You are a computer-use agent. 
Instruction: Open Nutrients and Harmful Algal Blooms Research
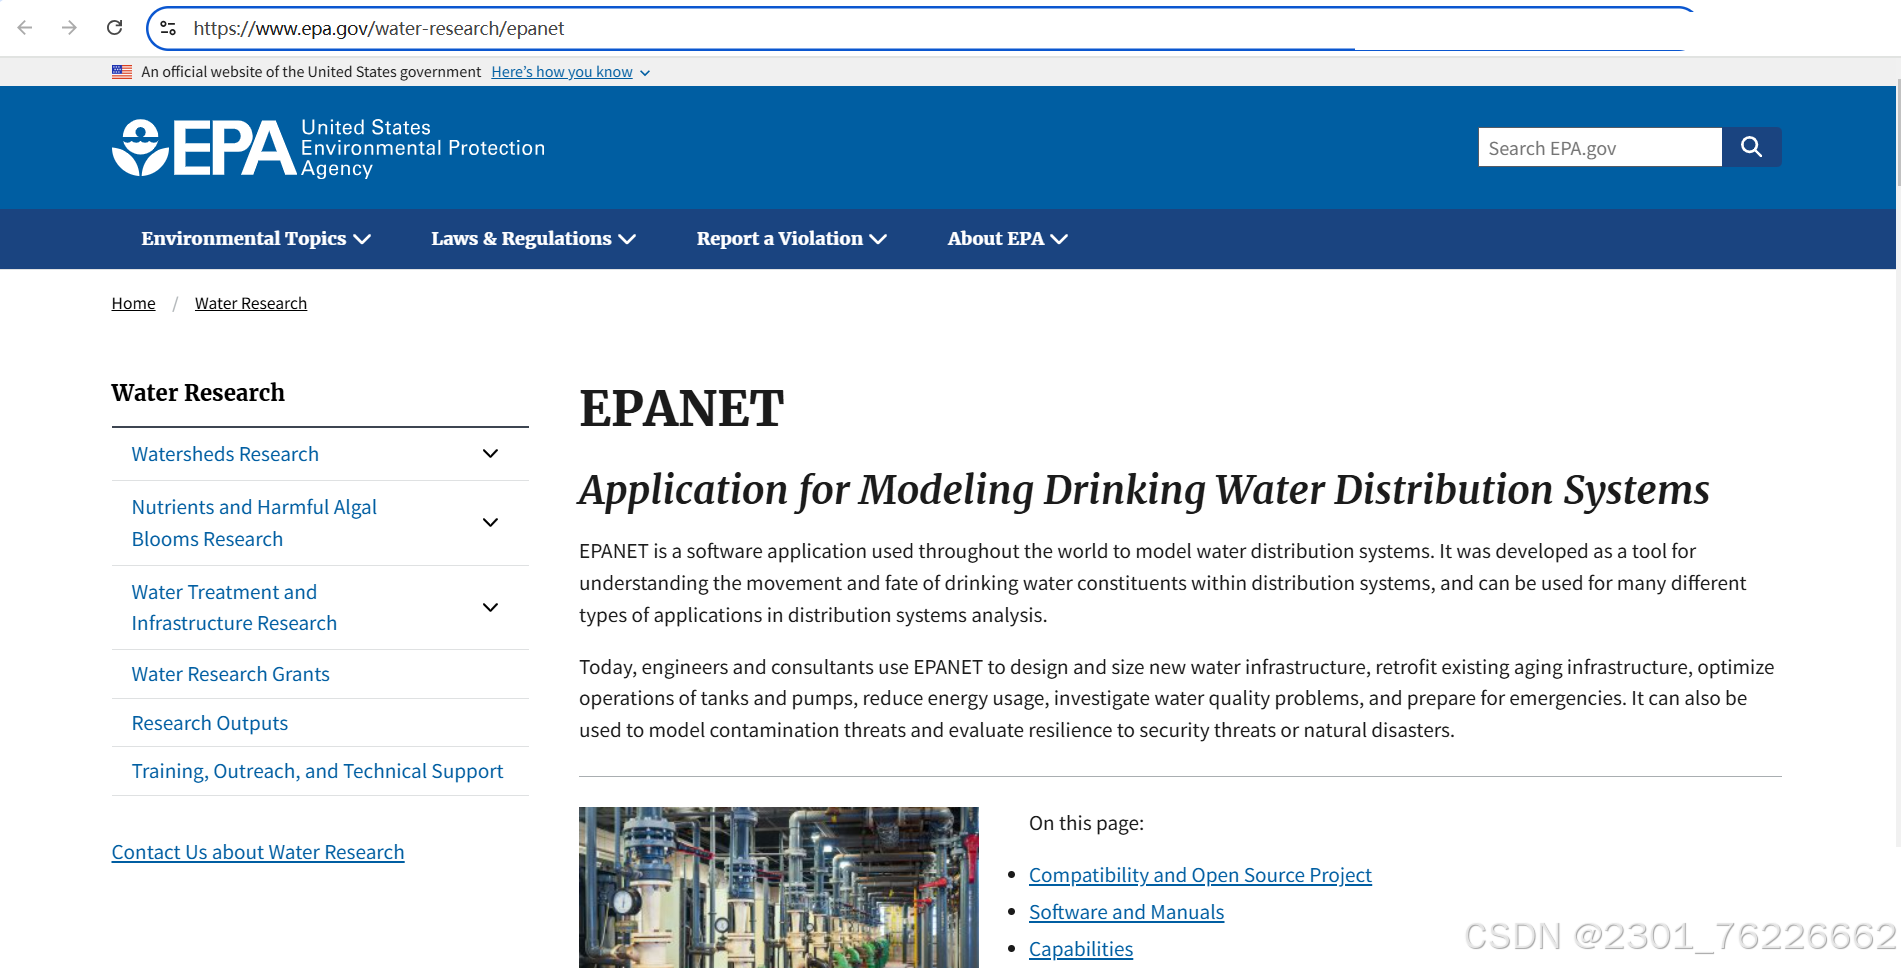coord(254,523)
